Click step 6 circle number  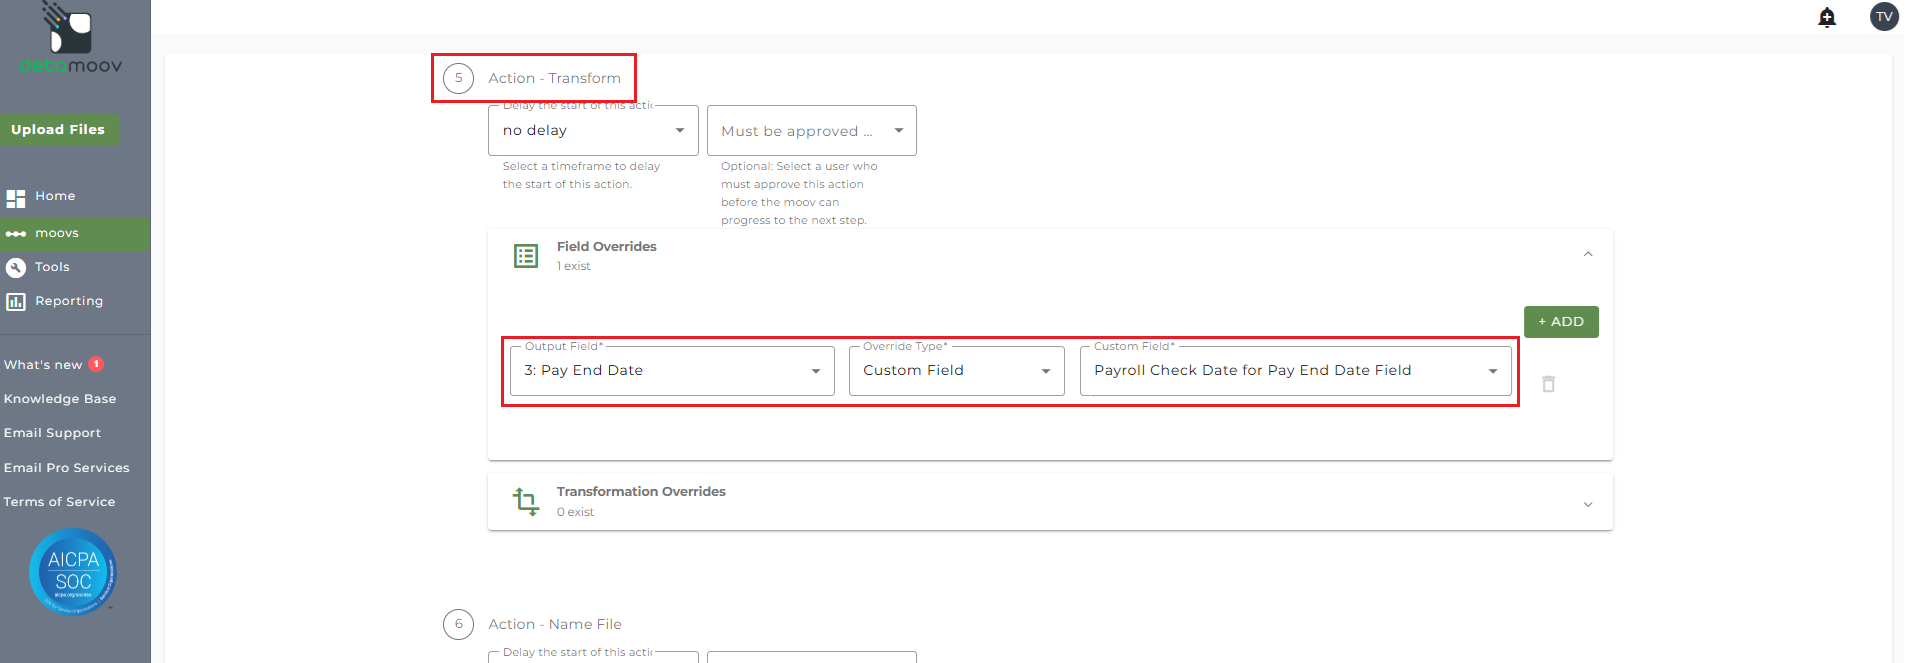pyautogui.click(x=459, y=624)
